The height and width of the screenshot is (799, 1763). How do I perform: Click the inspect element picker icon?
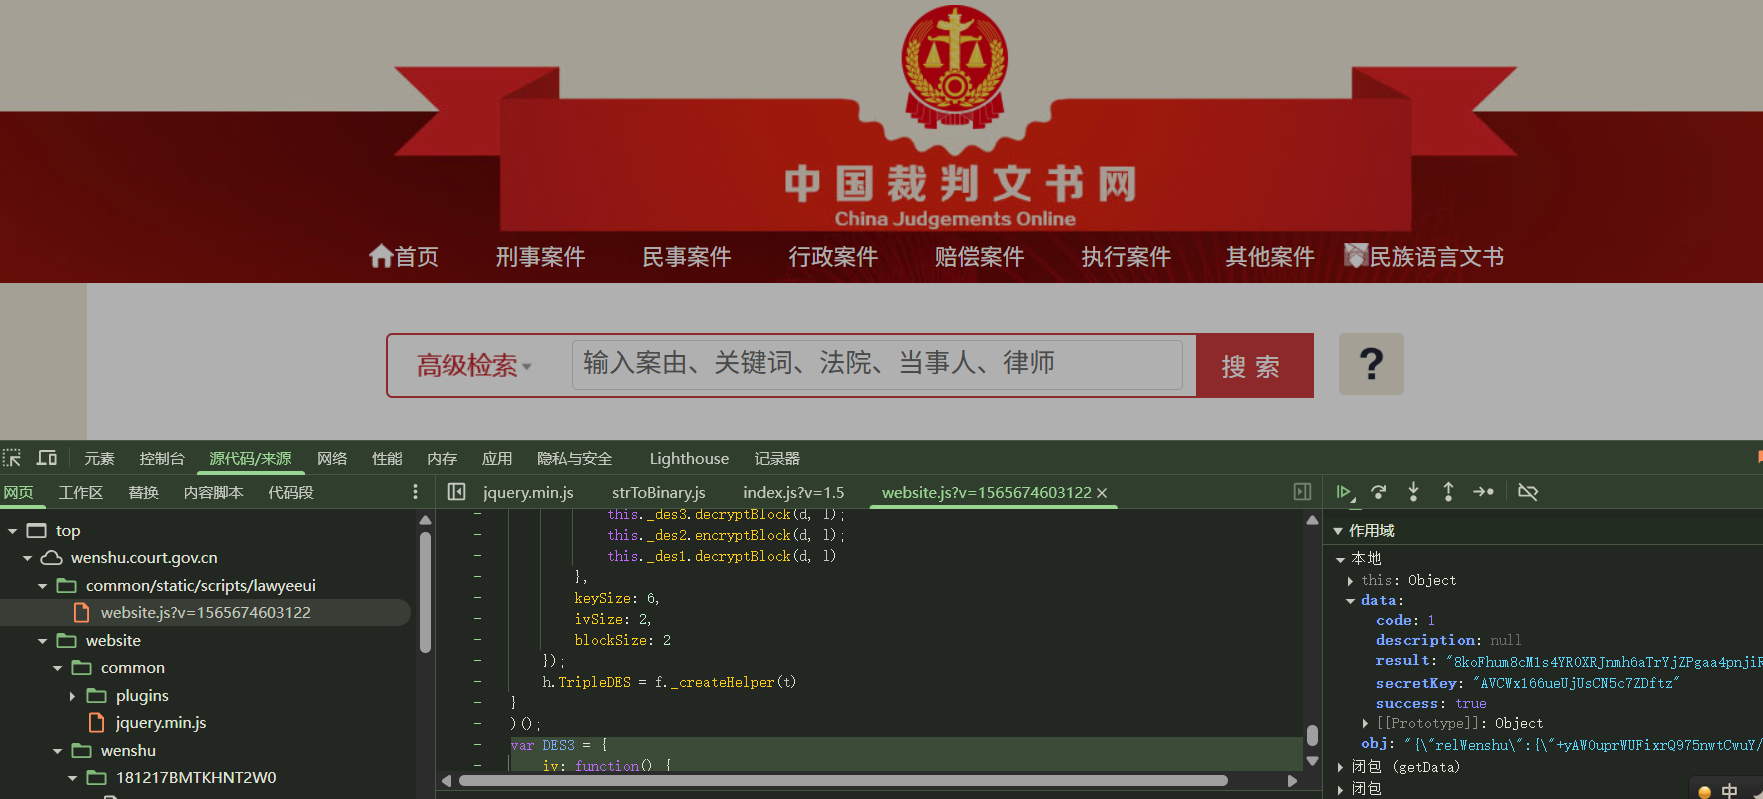pos(12,458)
